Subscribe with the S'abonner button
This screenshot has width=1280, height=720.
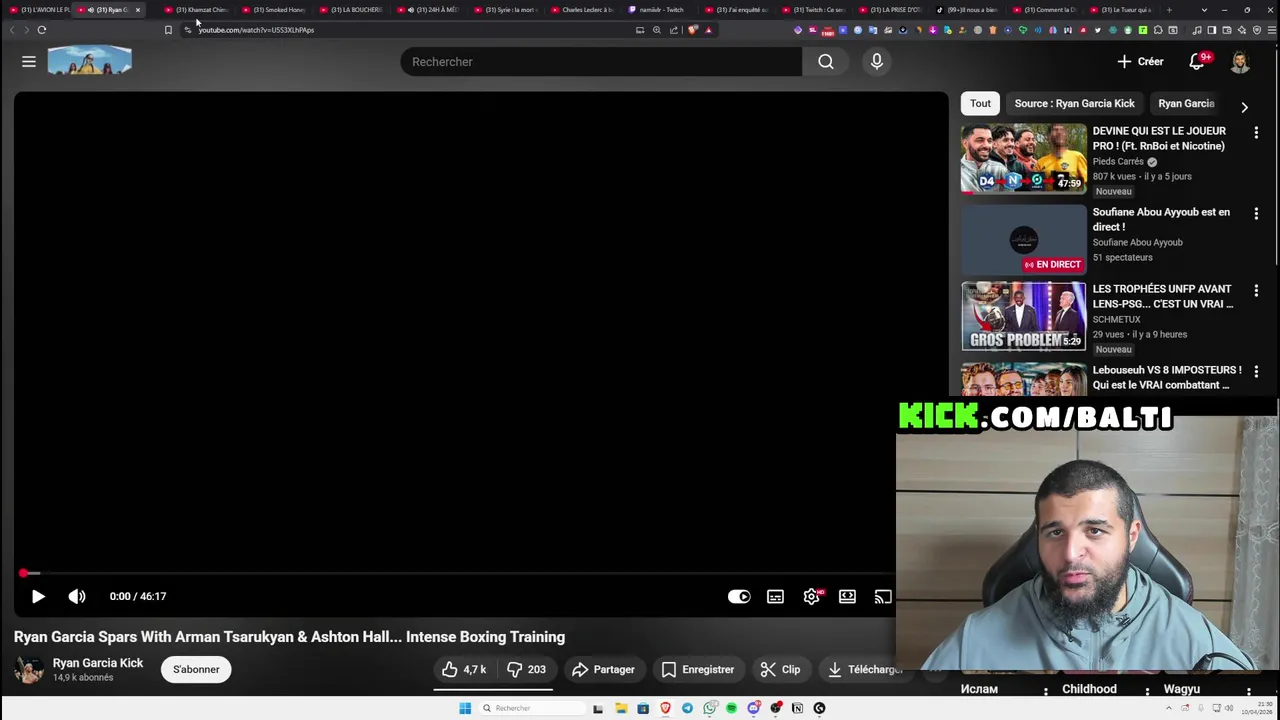tap(196, 669)
